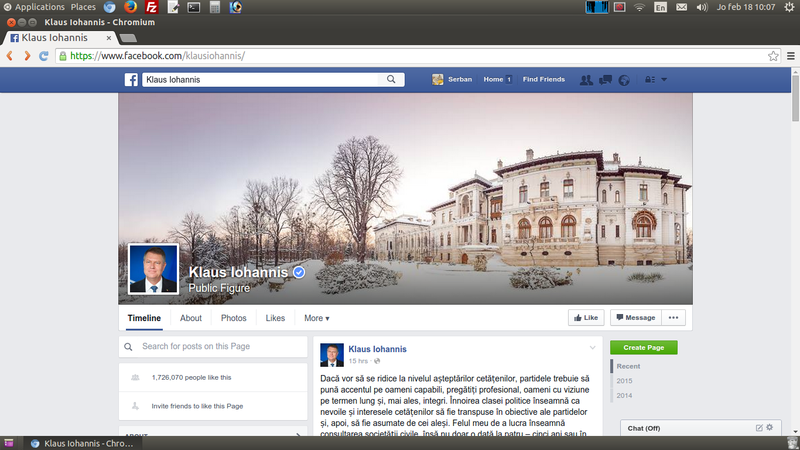Screen dimensions: 800x450
Task: Expand post options chevron on post
Action: [x=592, y=348]
